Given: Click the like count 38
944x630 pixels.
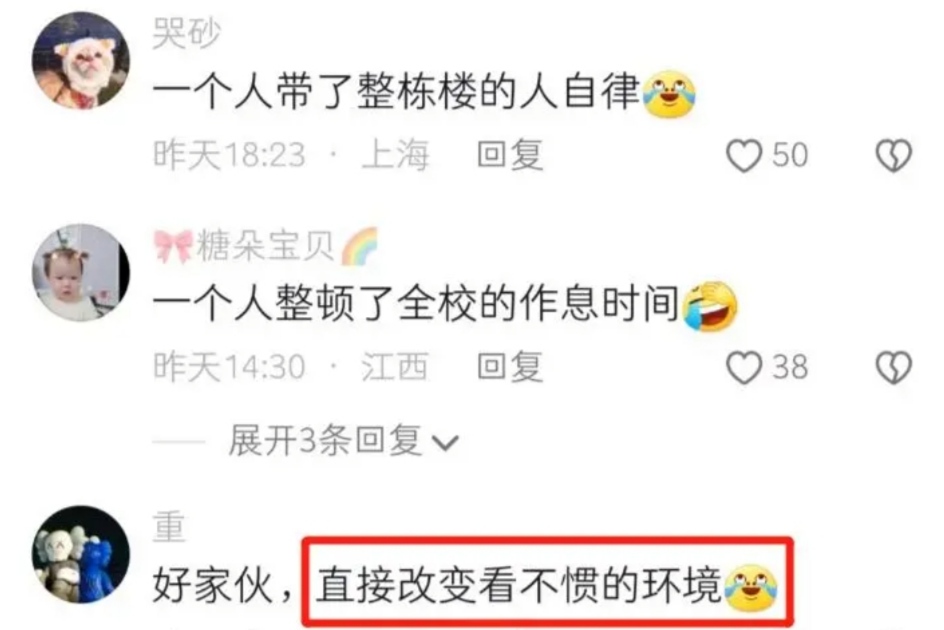Looking at the screenshot, I should tap(790, 367).
